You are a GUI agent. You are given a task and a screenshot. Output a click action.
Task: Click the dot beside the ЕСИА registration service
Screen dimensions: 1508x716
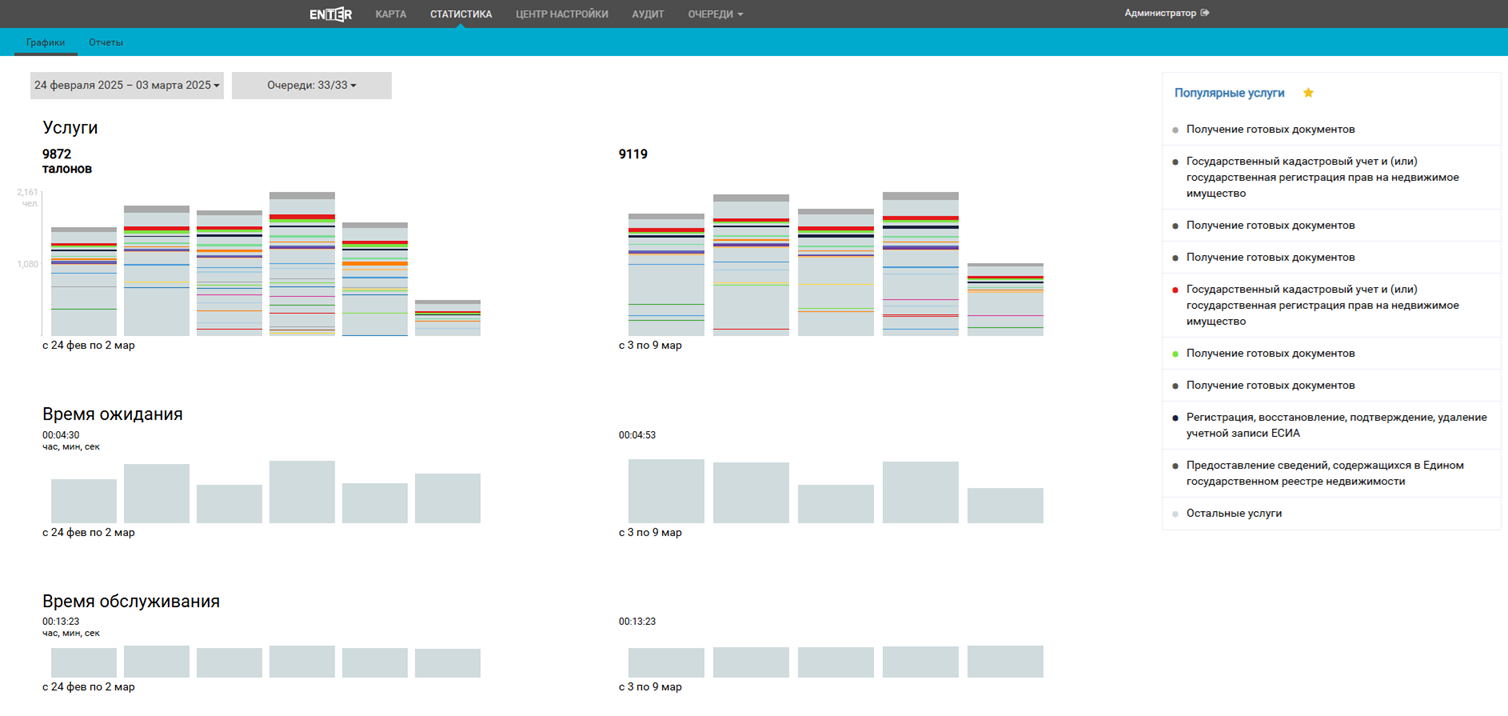click(x=1175, y=418)
